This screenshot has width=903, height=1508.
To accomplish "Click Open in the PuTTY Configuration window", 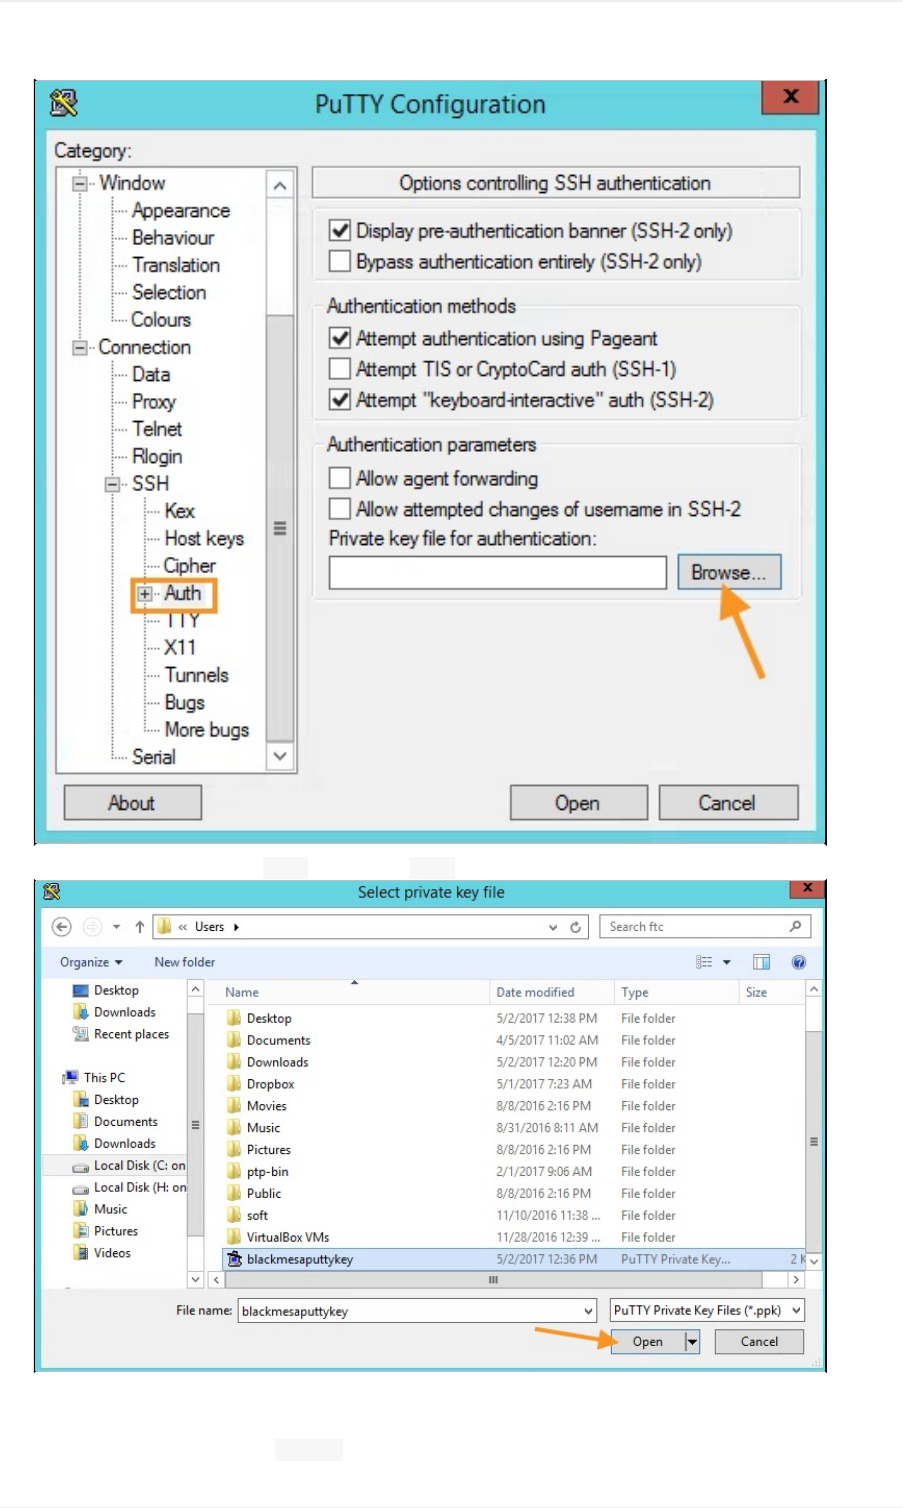I will pos(578,803).
